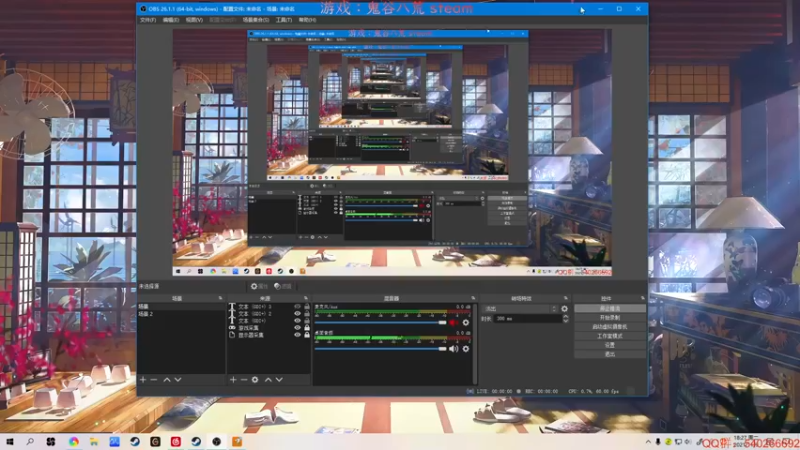Open desktop audio settings gear

465,348
